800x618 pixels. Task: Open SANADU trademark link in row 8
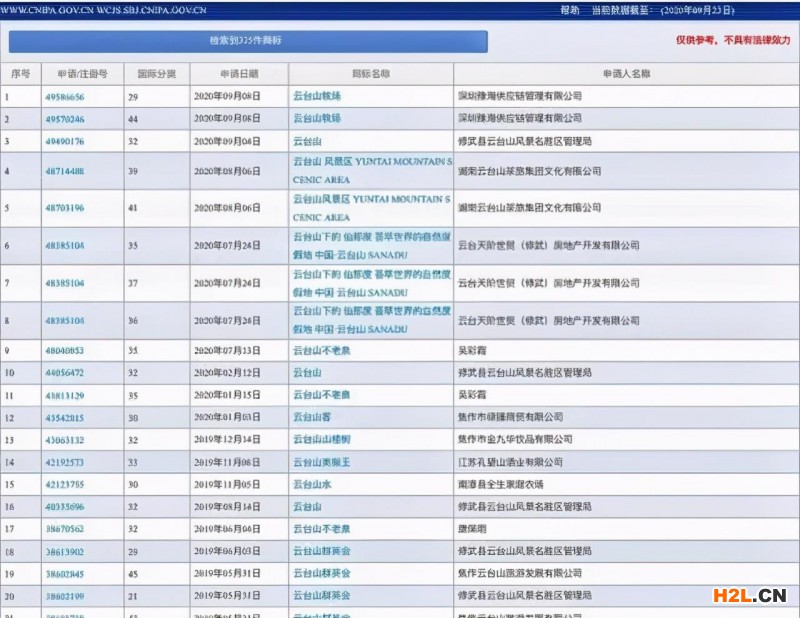pos(372,320)
